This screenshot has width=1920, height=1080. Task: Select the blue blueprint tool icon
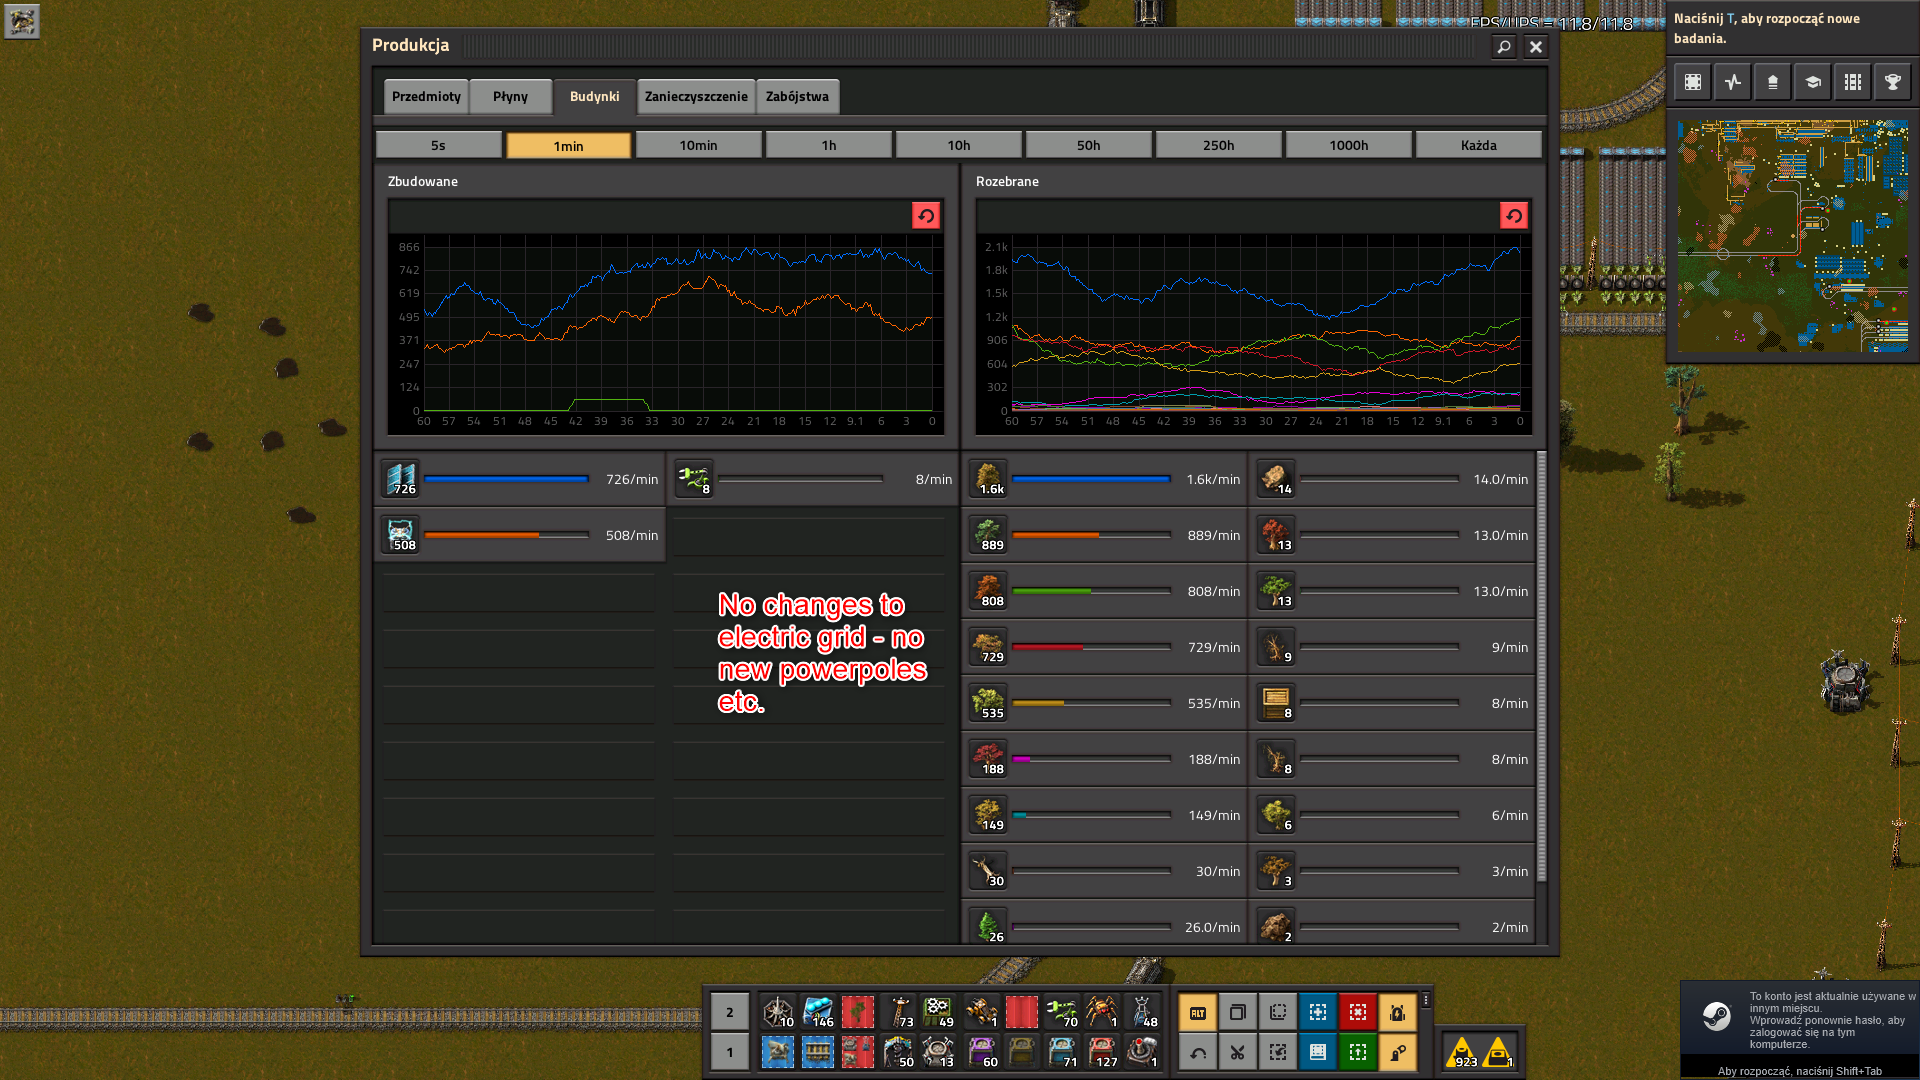tap(1318, 1012)
